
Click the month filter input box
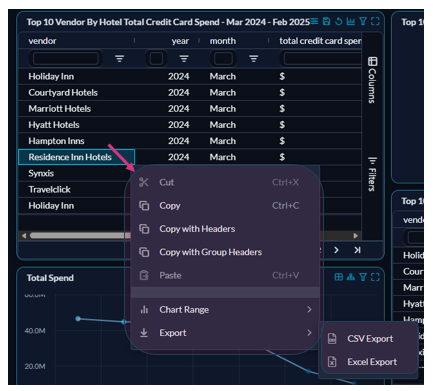click(x=223, y=59)
